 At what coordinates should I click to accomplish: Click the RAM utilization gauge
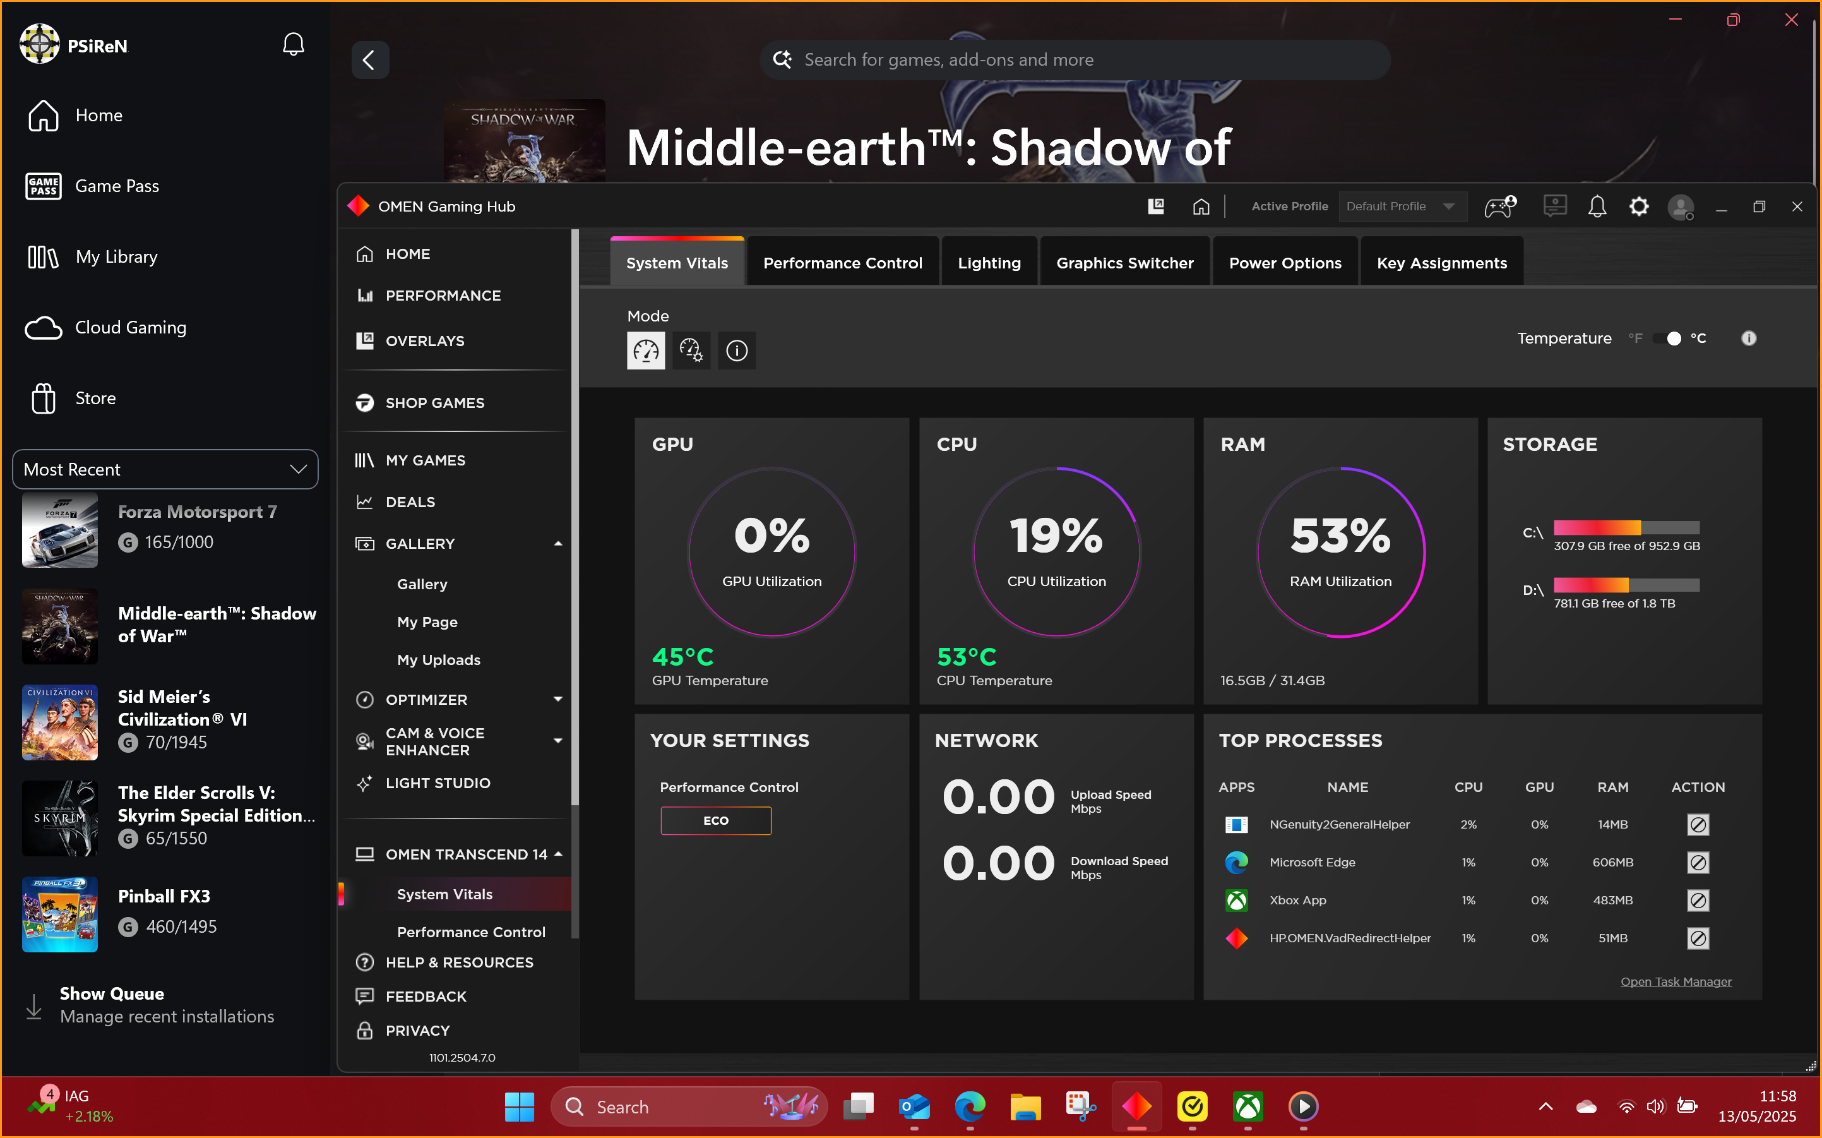pyautogui.click(x=1341, y=552)
